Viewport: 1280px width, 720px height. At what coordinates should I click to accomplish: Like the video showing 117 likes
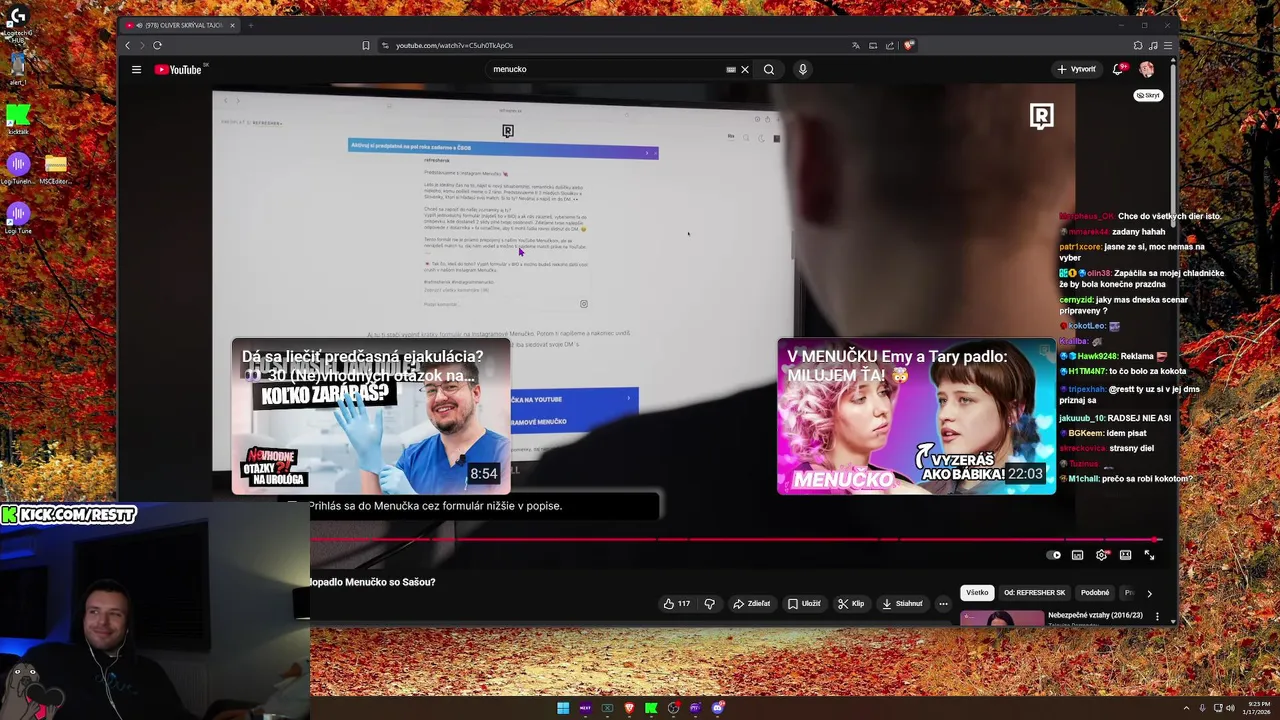pos(677,604)
